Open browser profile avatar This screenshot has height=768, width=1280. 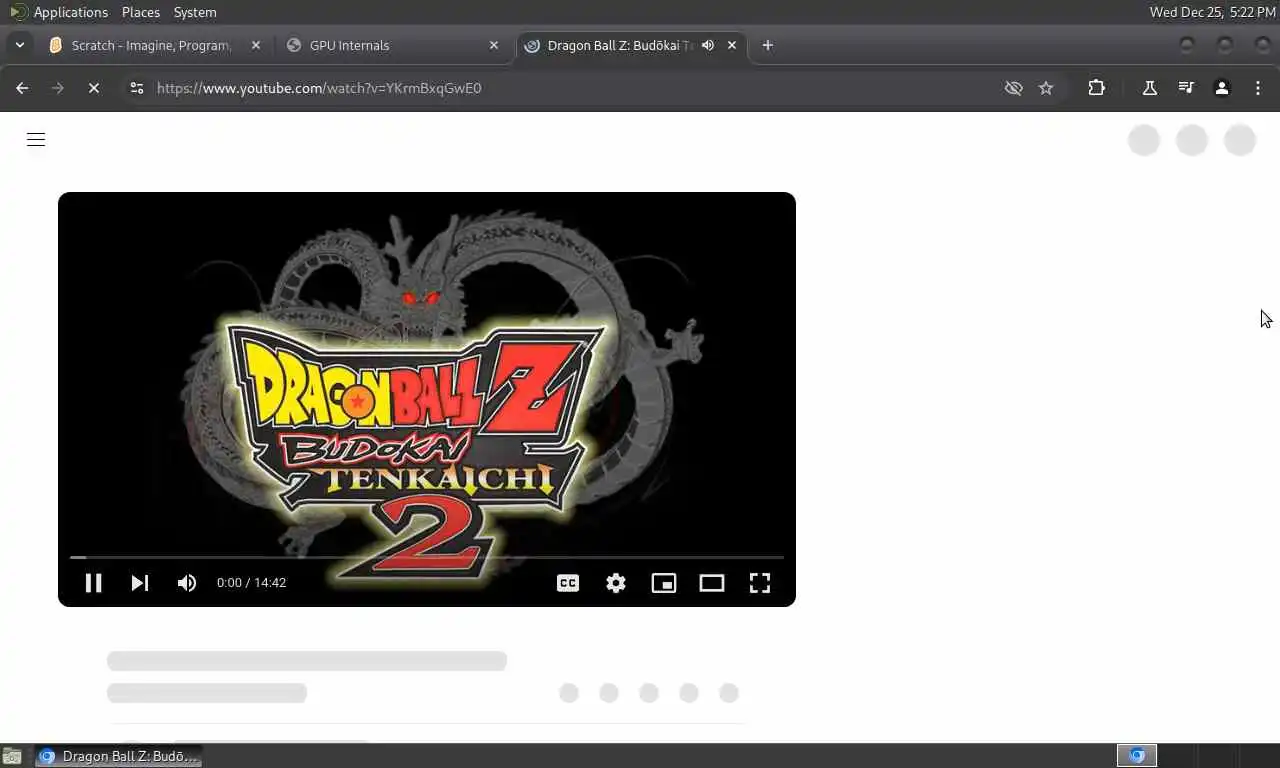point(1222,88)
